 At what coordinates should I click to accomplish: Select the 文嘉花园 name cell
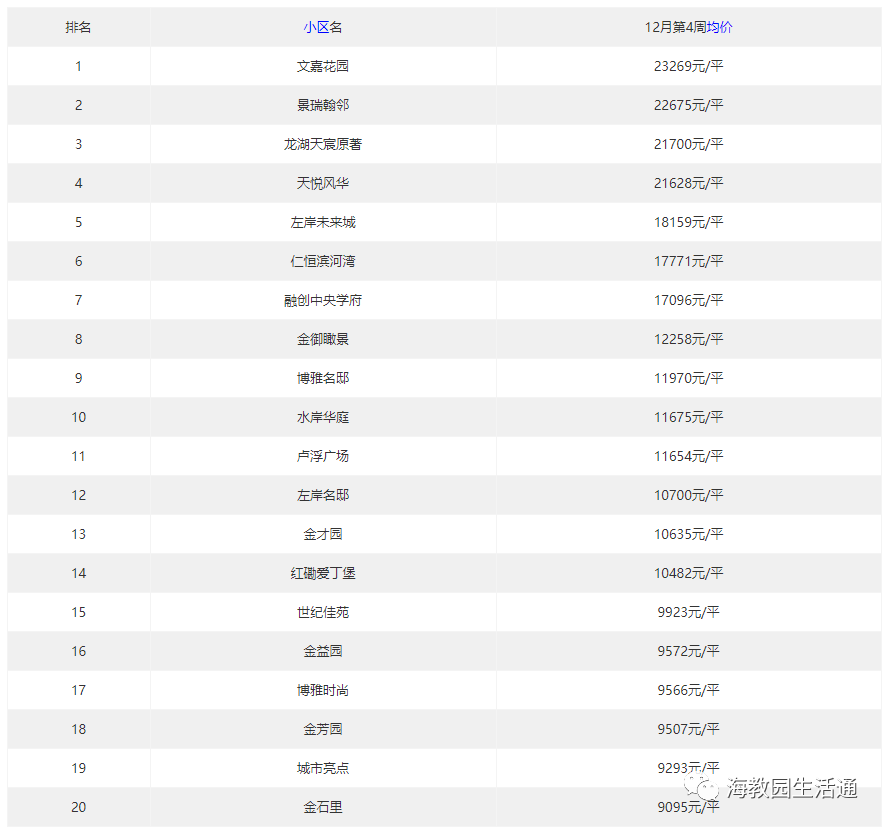coord(323,66)
